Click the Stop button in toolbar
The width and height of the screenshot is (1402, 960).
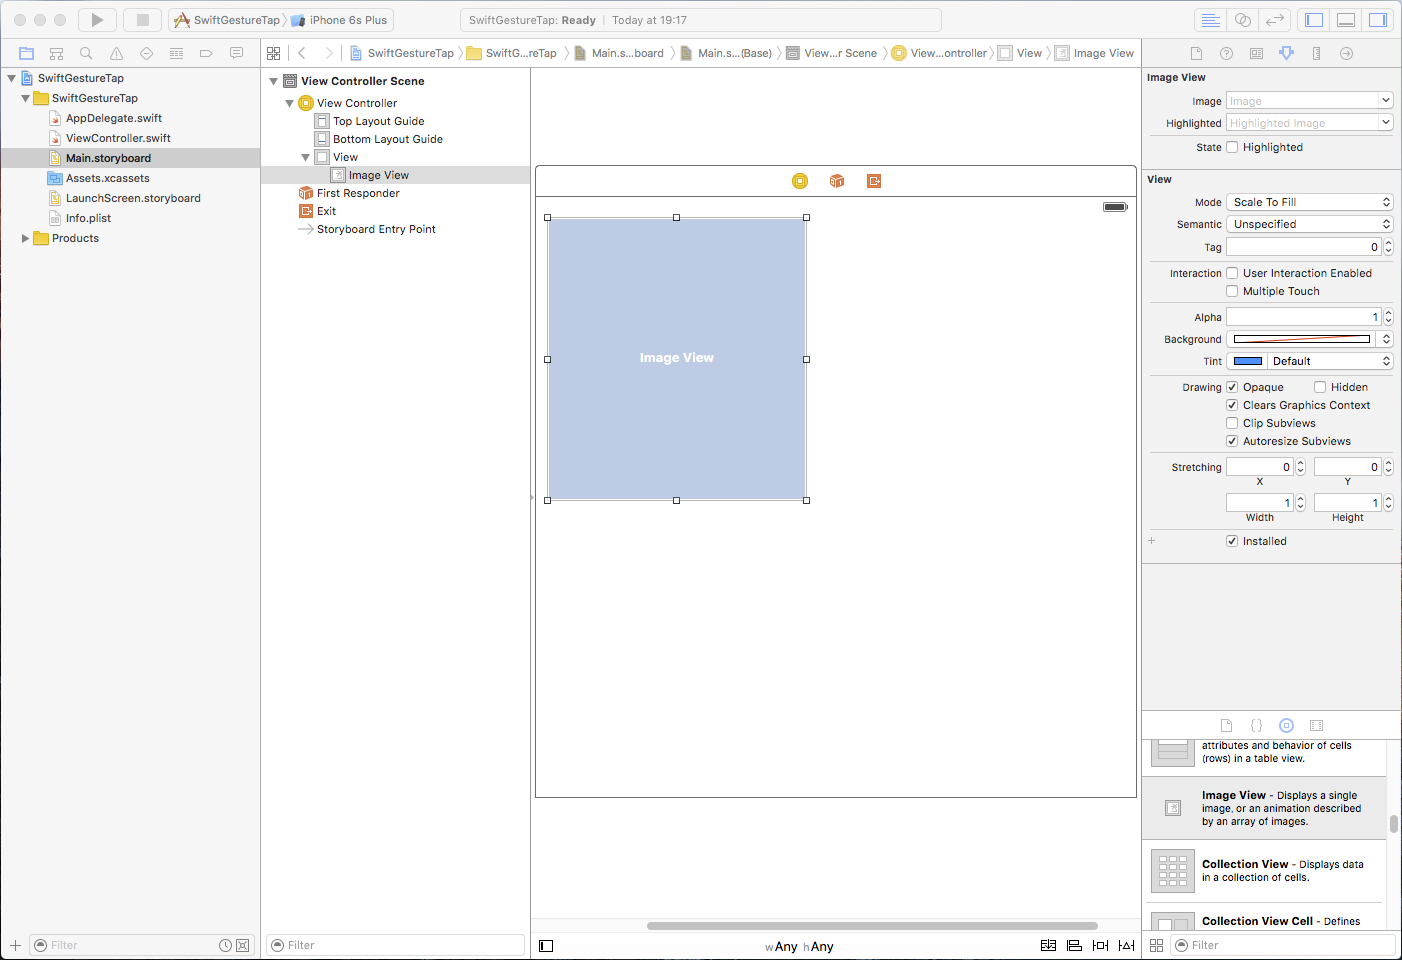pyautogui.click(x=142, y=20)
